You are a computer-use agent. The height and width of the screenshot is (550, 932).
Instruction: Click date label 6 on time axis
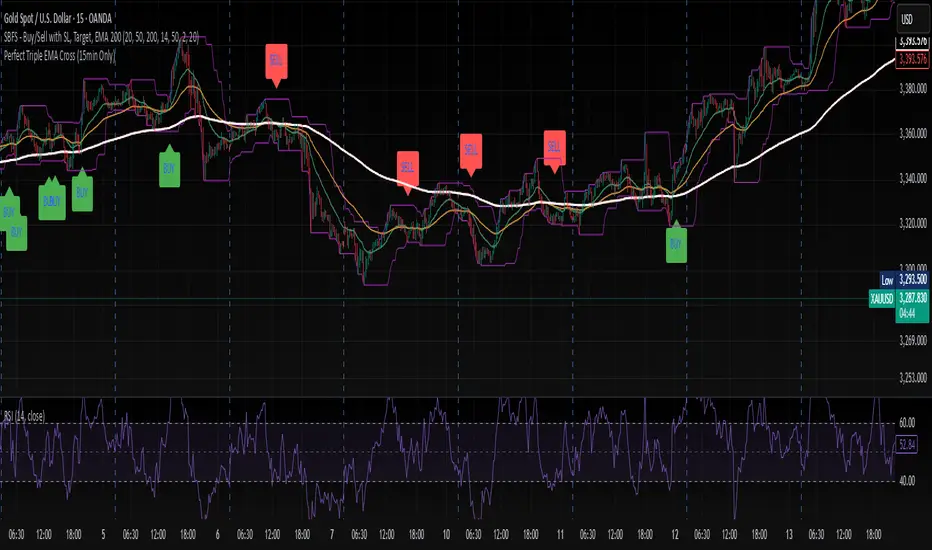point(218,535)
